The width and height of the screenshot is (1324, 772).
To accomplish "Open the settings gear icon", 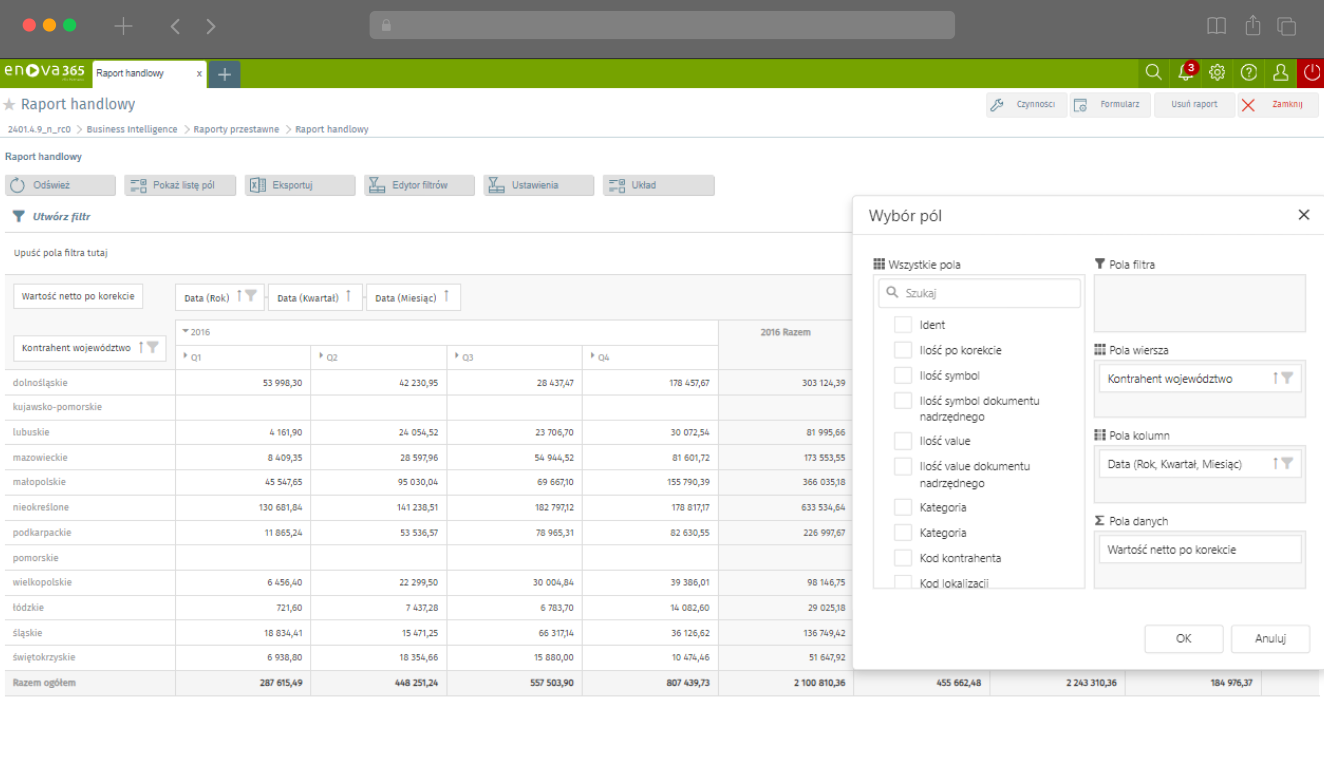I will coord(1217,73).
